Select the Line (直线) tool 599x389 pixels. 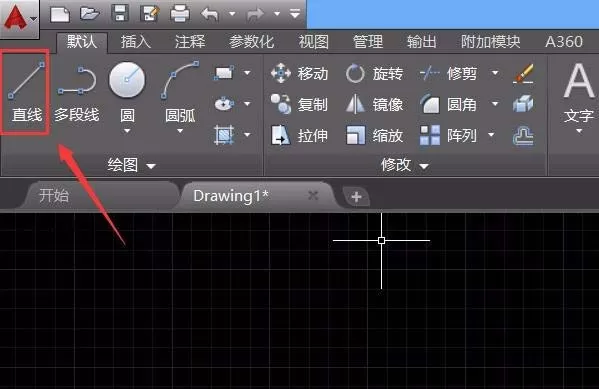coord(26,92)
